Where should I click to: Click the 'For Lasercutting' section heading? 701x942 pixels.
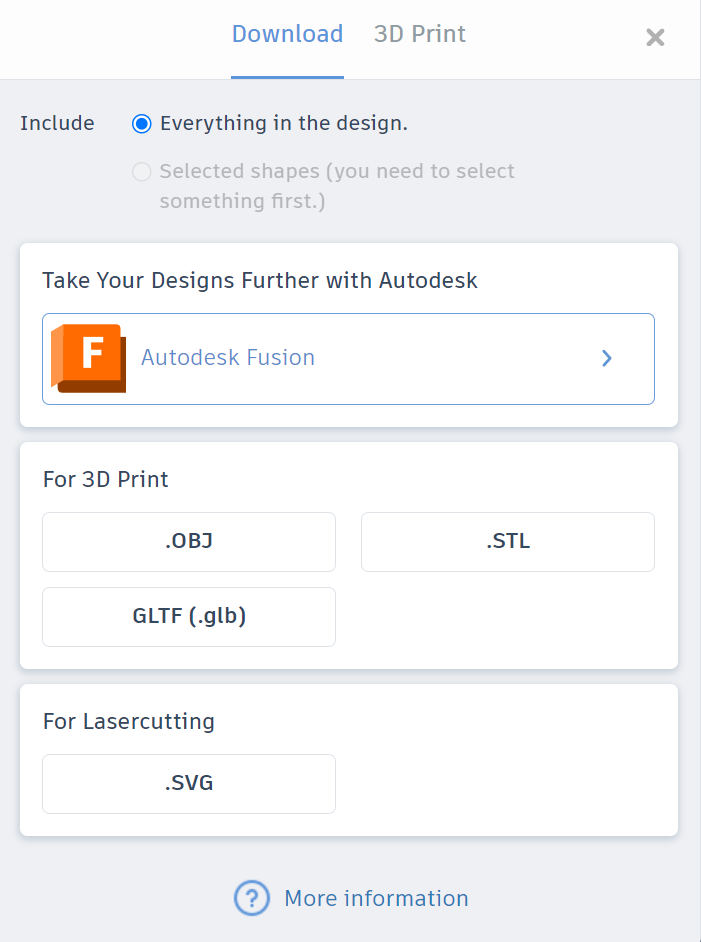(129, 721)
